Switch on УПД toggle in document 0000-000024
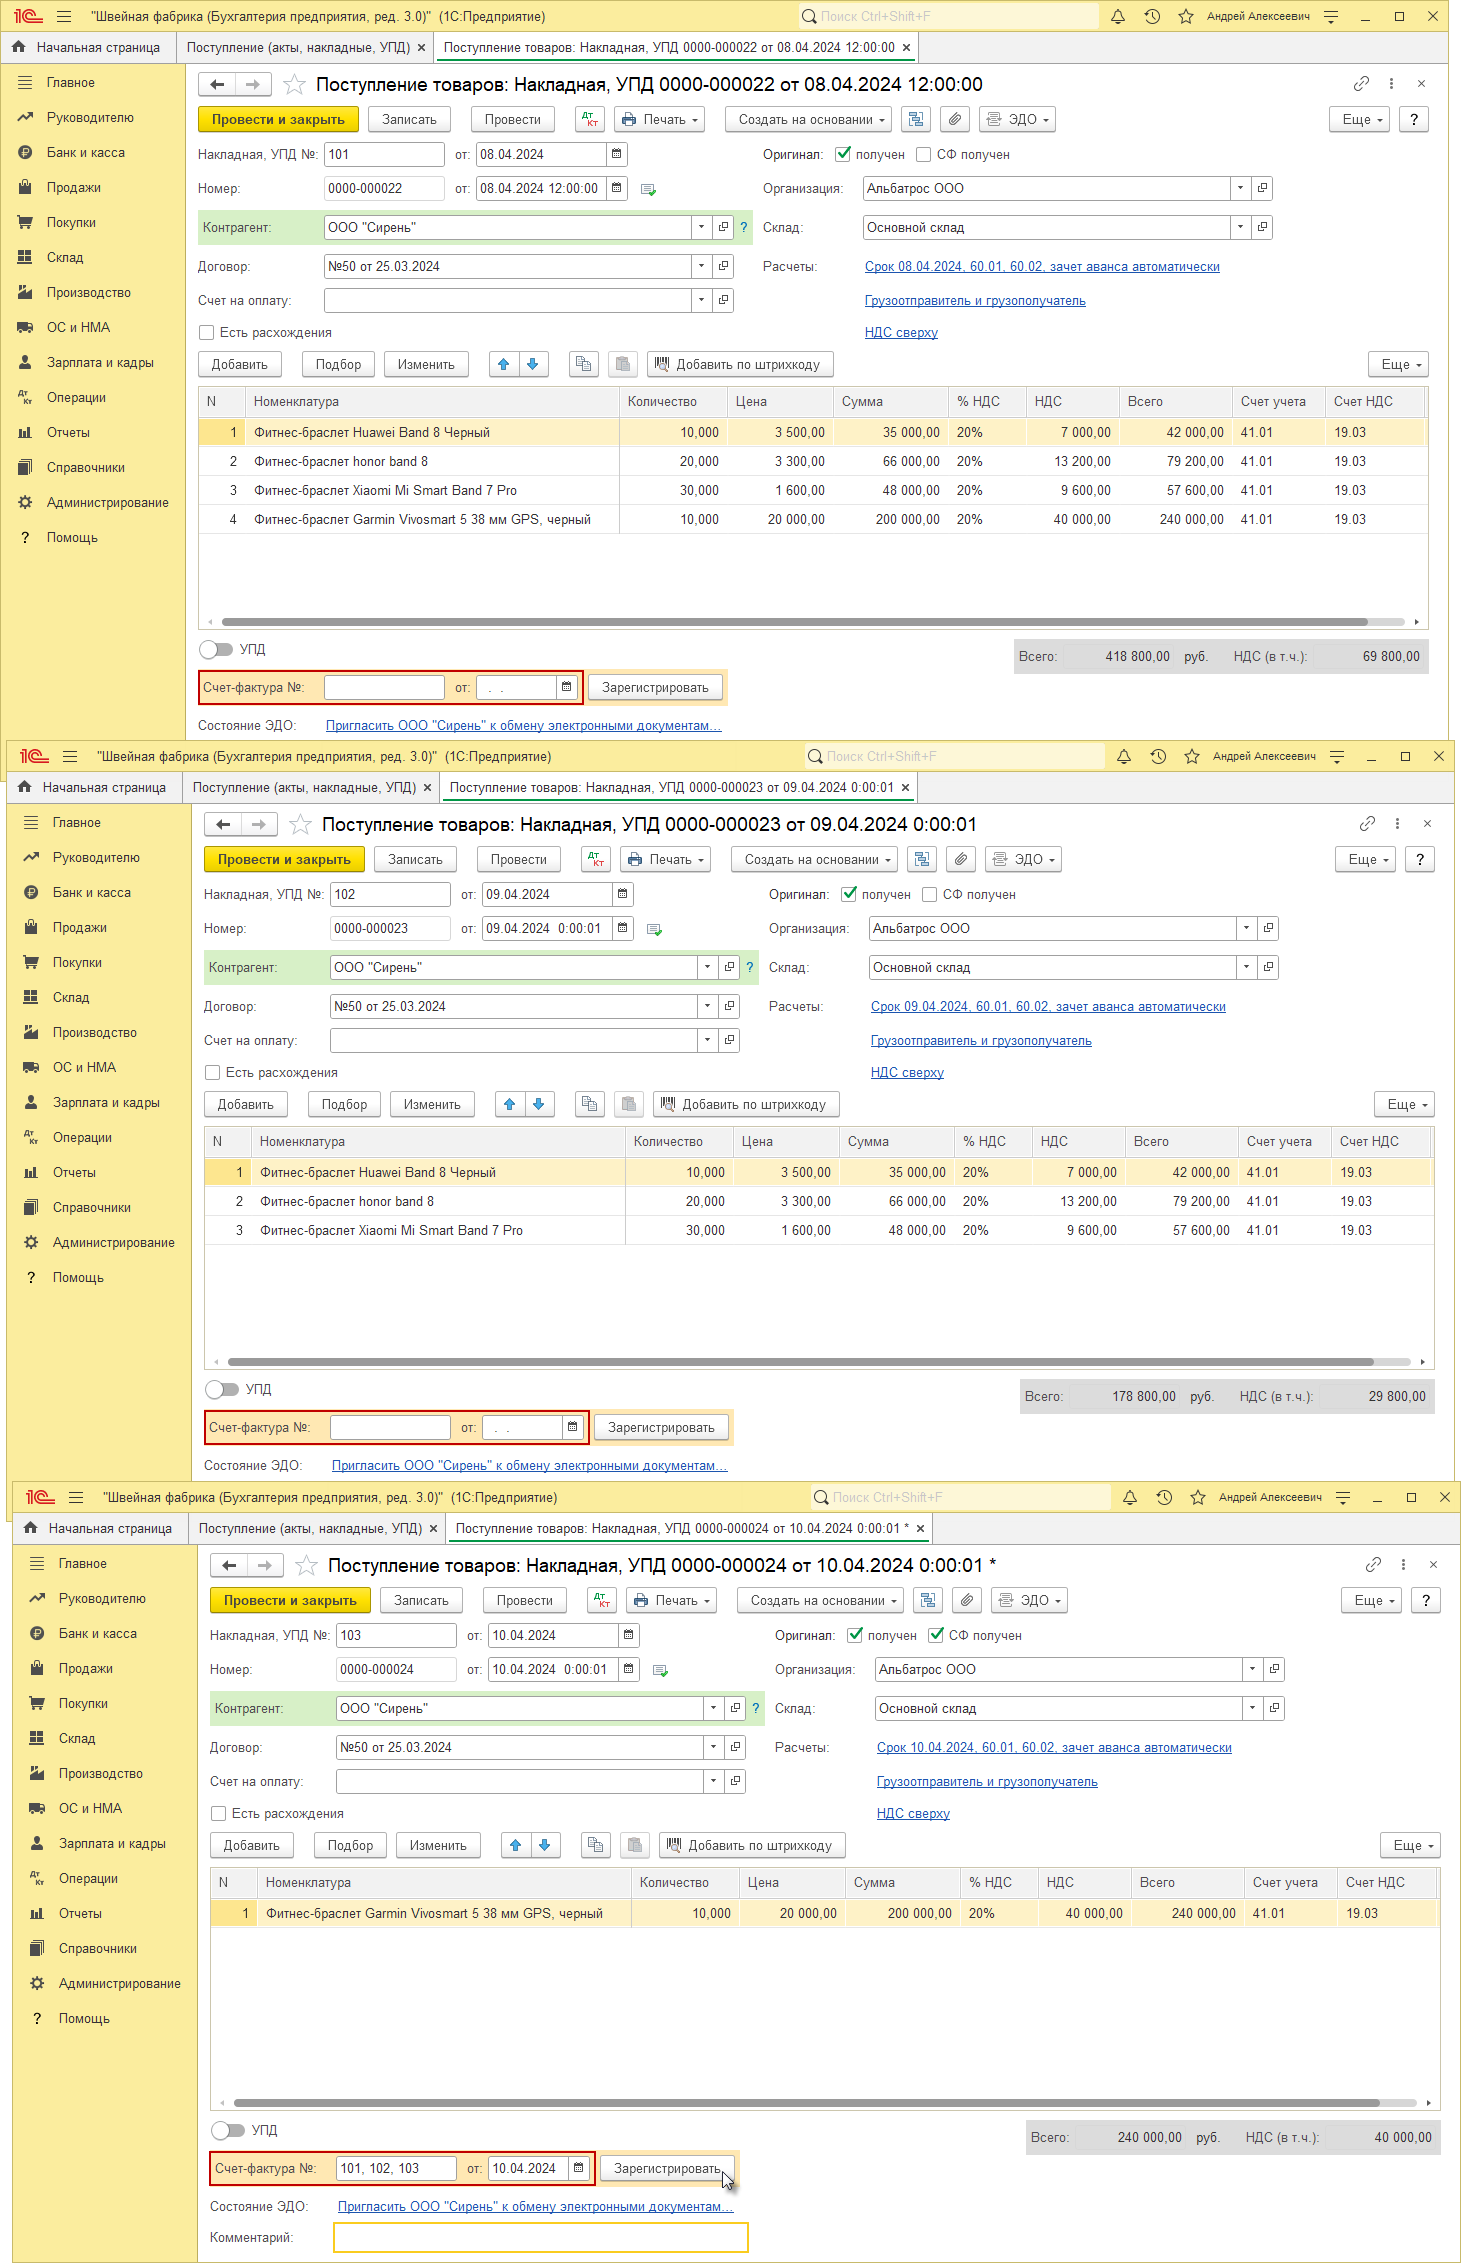The width and height of the screenshot is (1463, 2265). click(x=228, y=2130)
